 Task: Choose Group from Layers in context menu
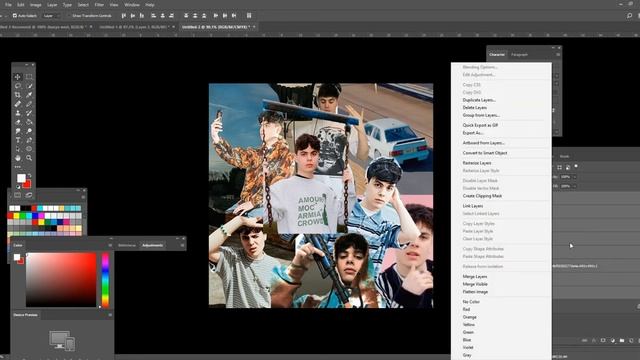(x=481, y=116)
